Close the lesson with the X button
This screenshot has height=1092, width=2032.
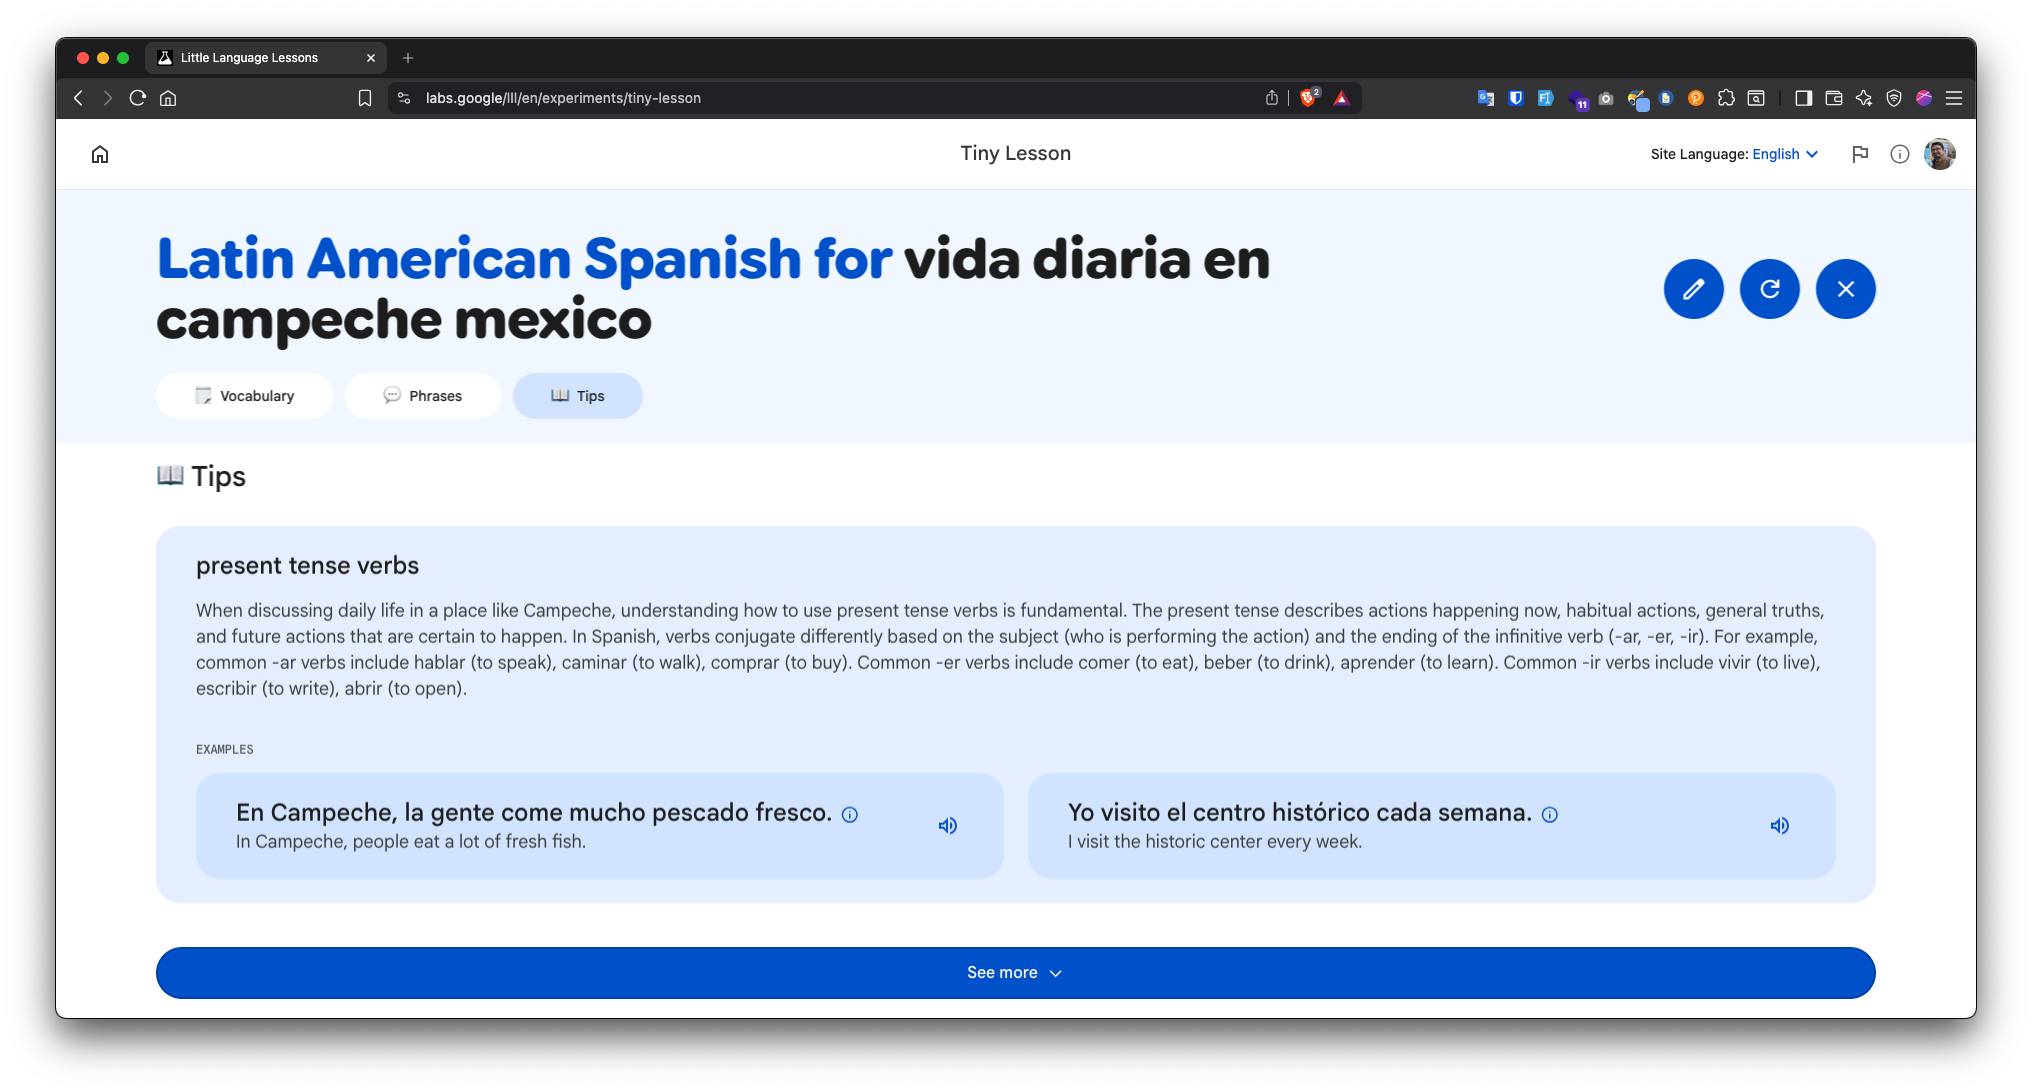pos(1845,289)
